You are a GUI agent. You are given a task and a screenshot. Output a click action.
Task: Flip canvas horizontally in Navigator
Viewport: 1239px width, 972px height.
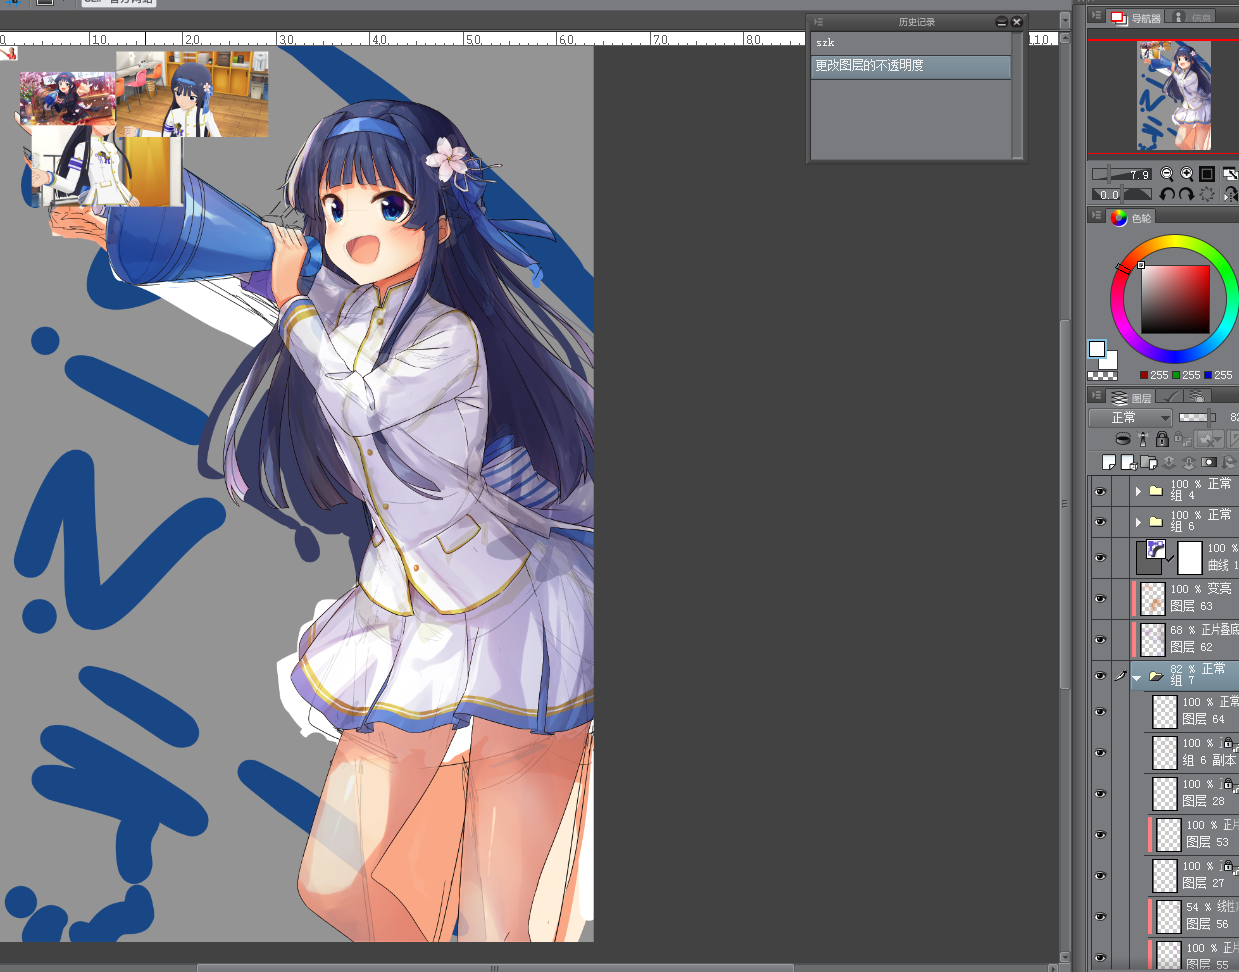coord(1230,195)
